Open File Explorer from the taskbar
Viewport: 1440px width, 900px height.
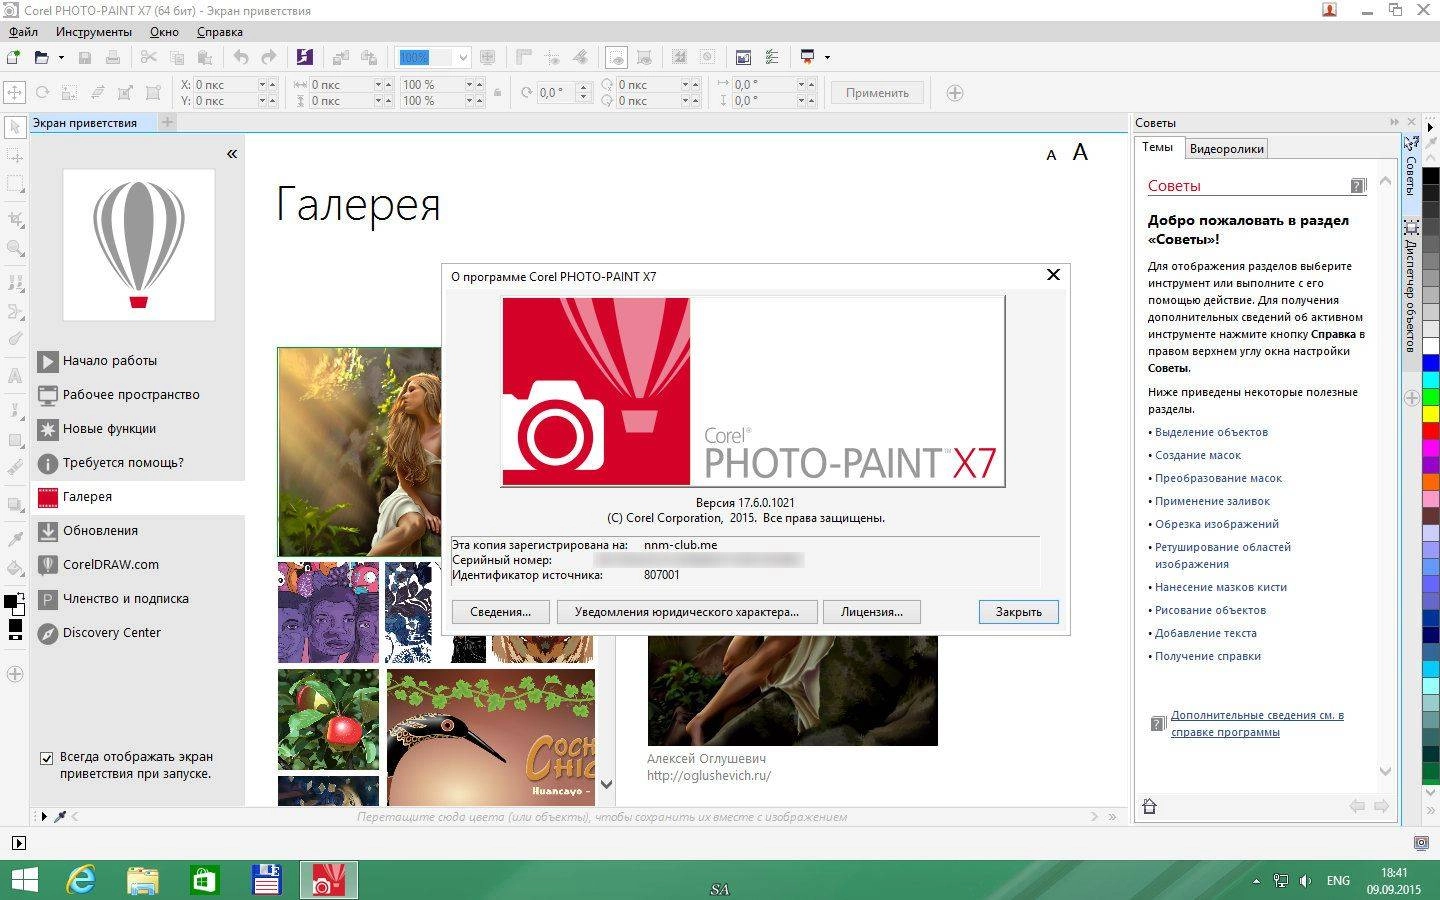143,880
